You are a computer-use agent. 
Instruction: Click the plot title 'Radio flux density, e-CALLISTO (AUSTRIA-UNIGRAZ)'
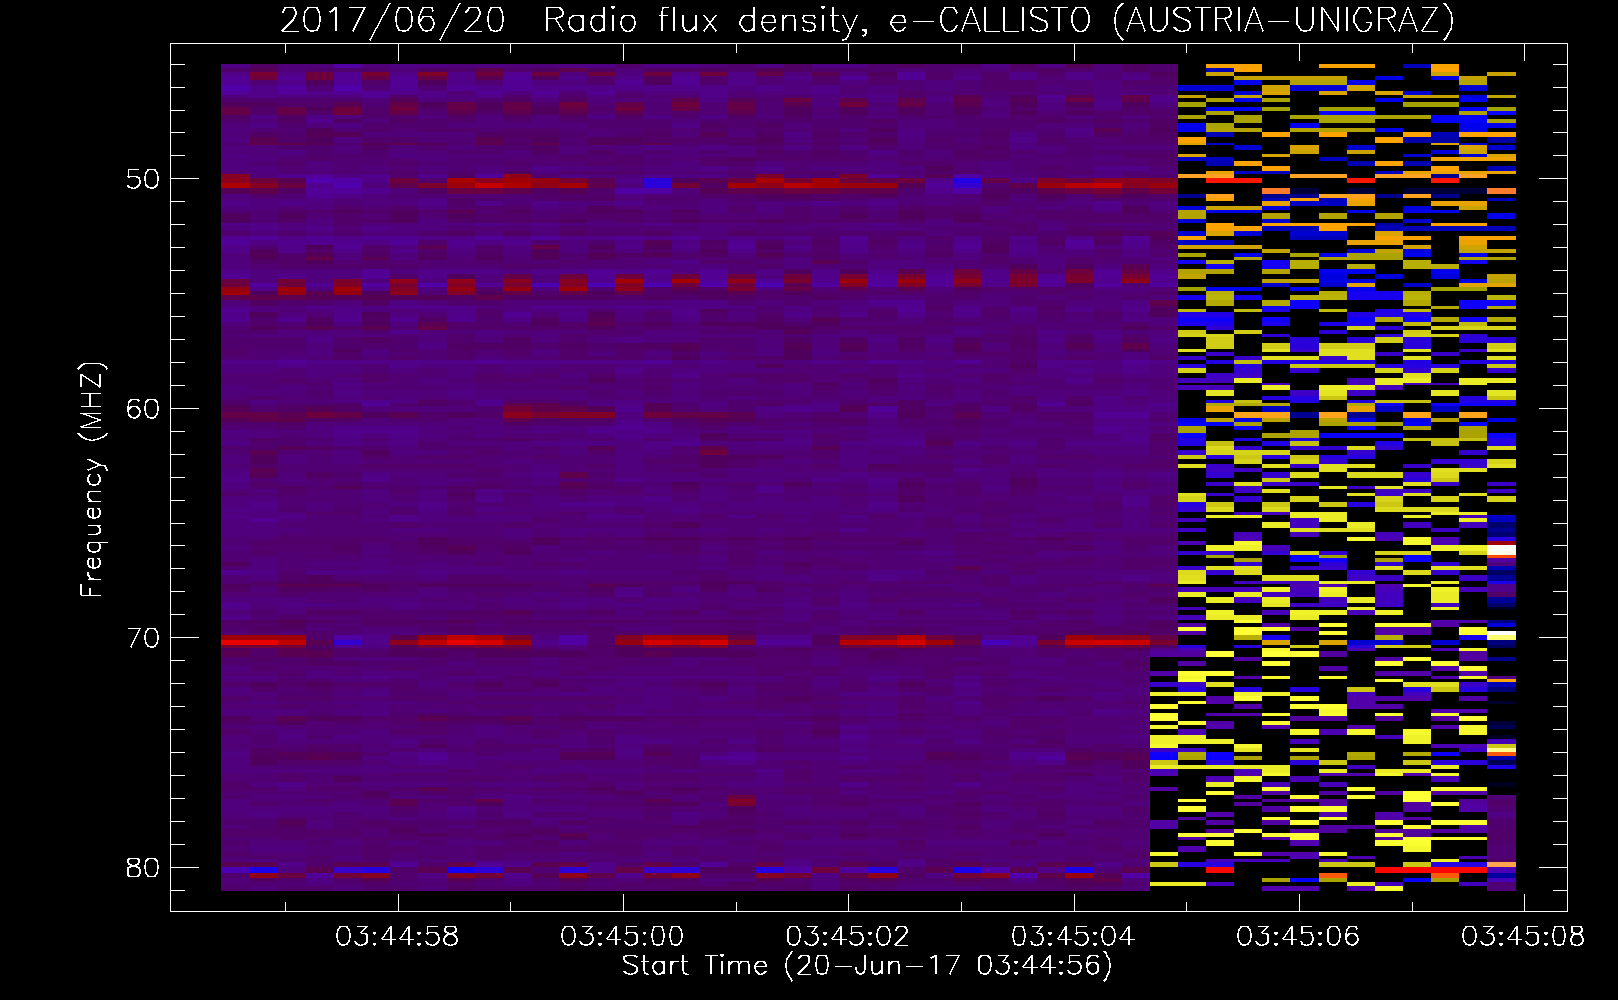(999, 21)
